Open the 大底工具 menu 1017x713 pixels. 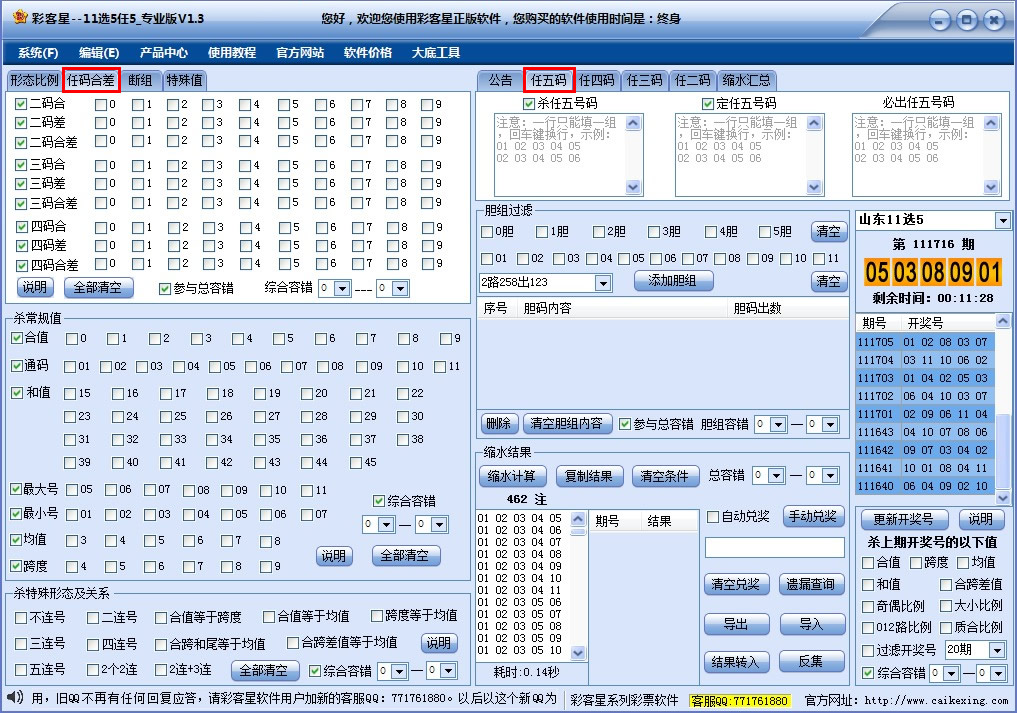coord(434,51)
